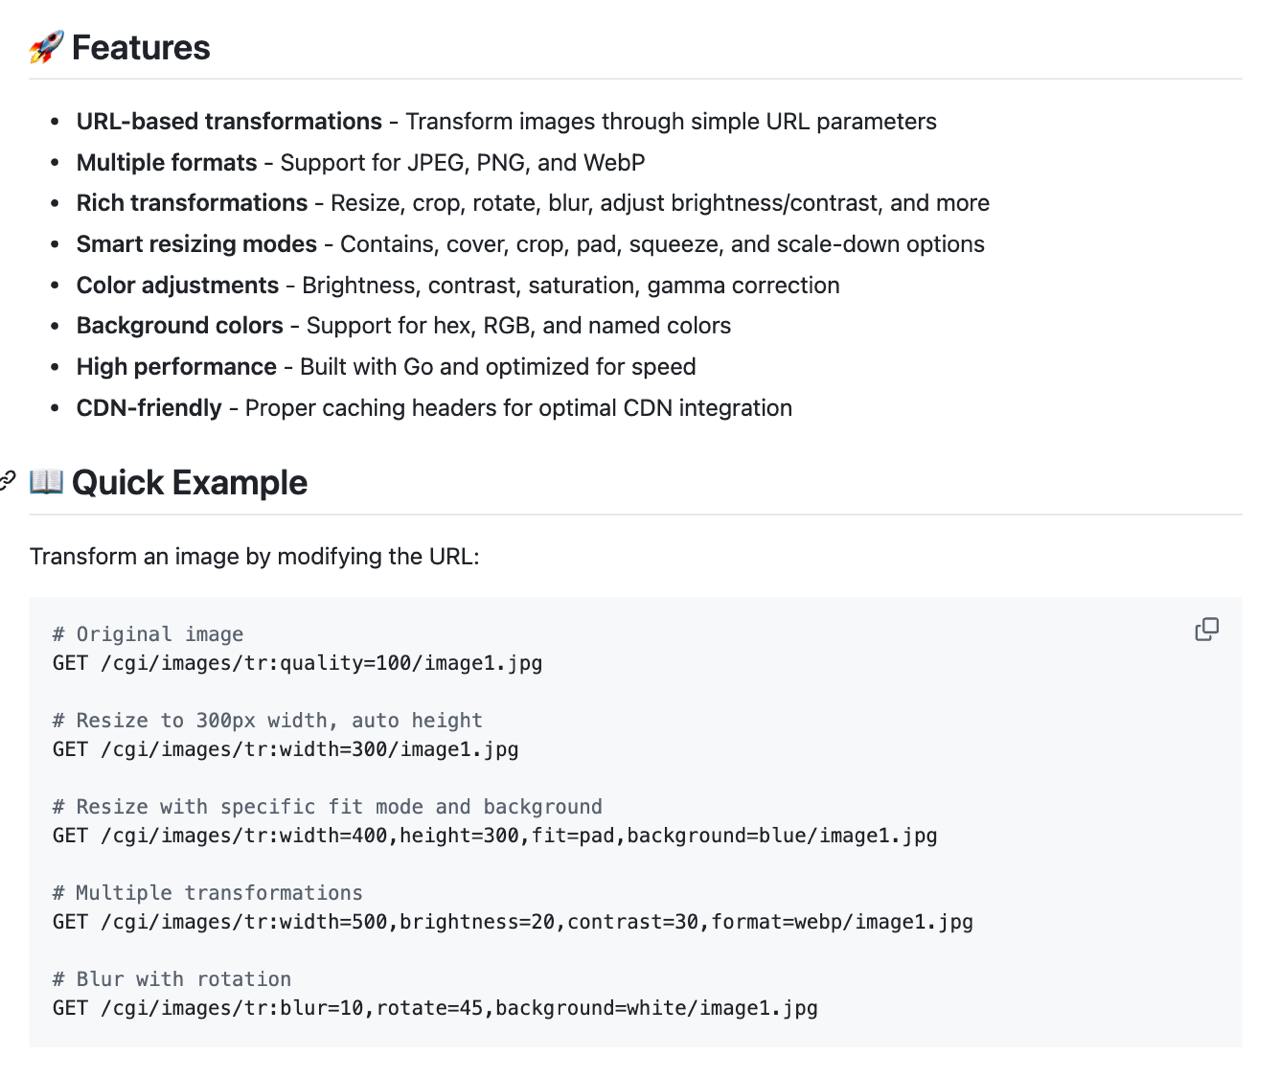Click the quality=100 GET request line
Viewport: 1280px width, 1079px height.
[297, 663]
